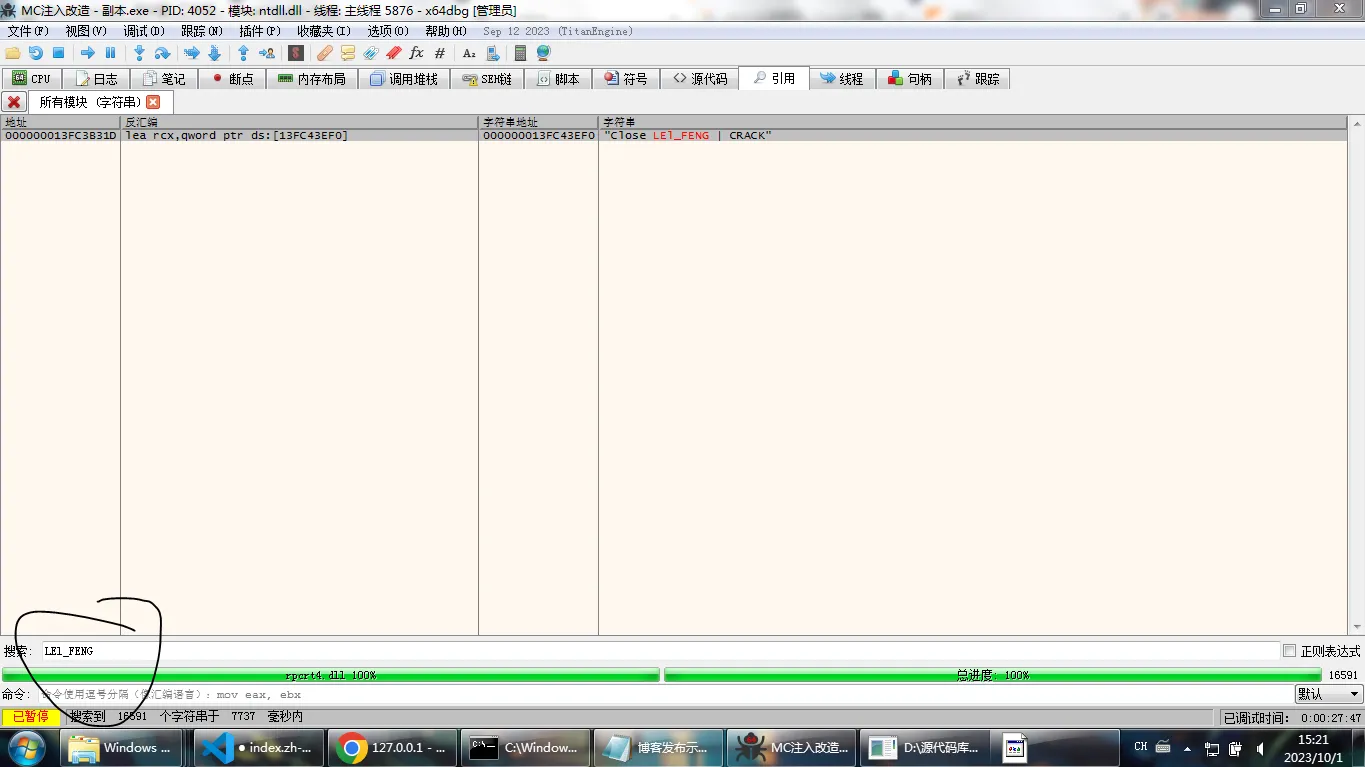The height and width of the screenshot is (767, 1365).
Task: Click the Open file folder icon
Action: 13,53
